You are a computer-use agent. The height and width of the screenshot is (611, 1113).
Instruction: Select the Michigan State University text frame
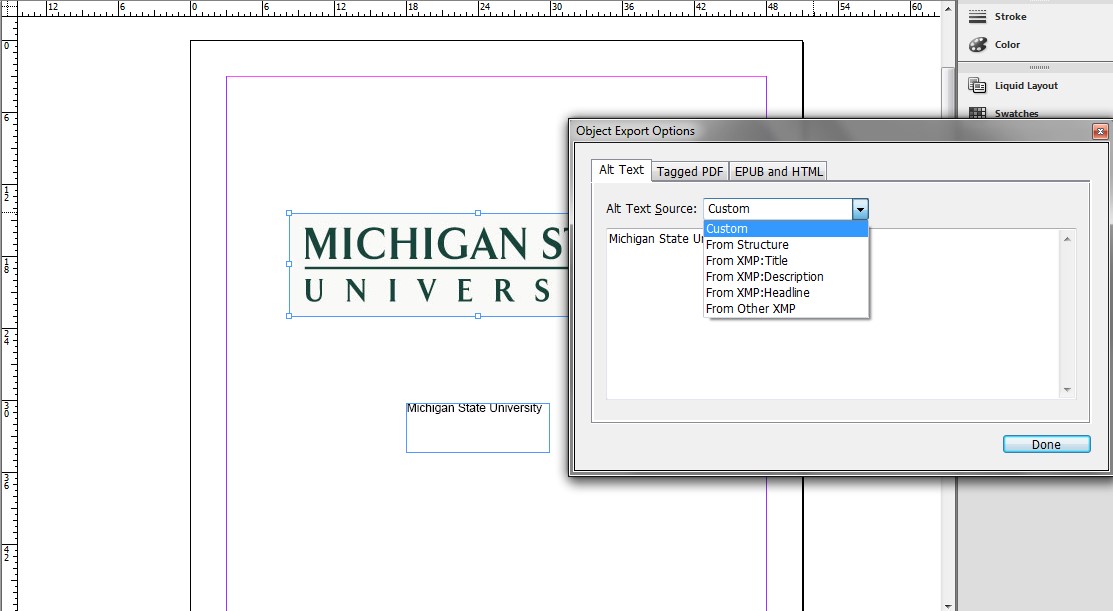point(478,428)
